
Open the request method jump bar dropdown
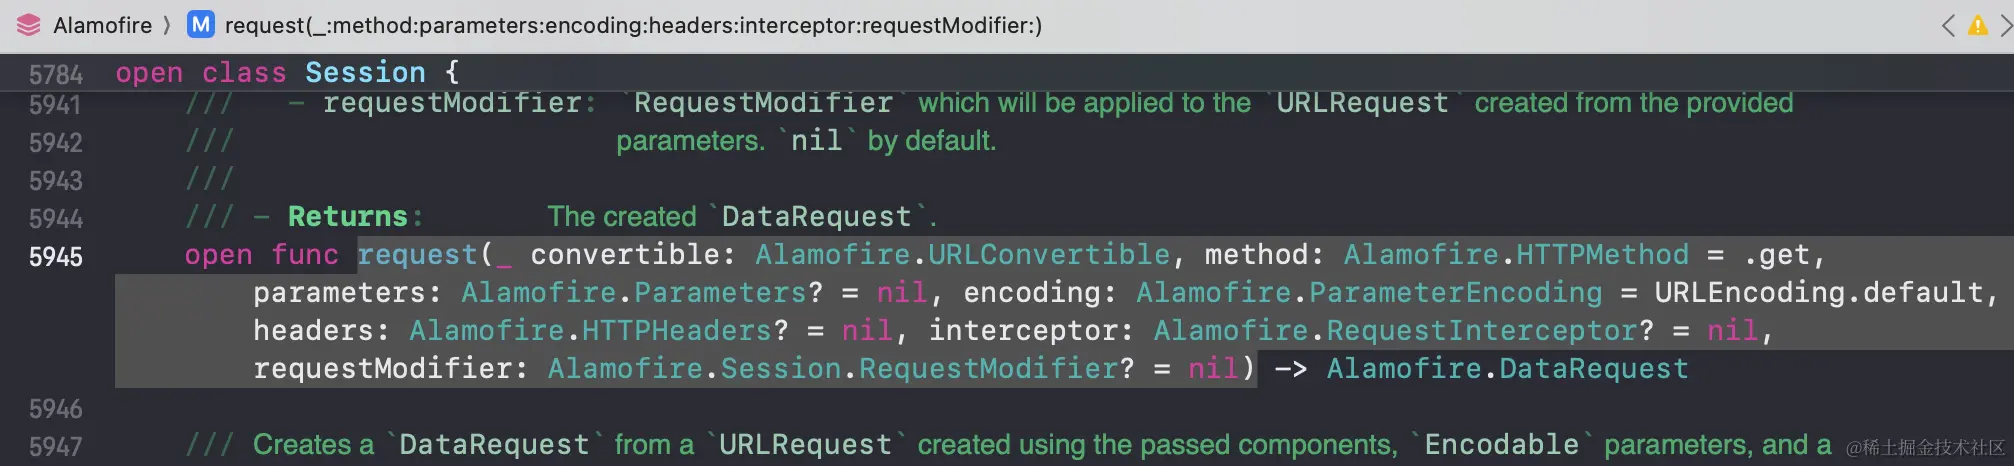(x=633, y=25)
